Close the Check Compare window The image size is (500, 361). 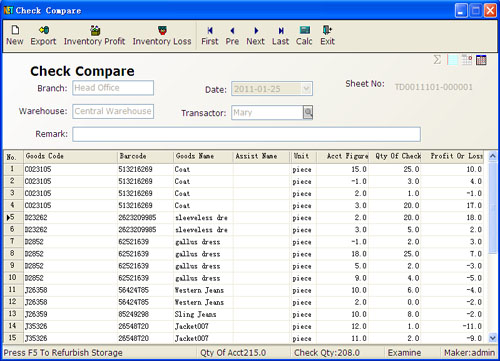[490, 11]
